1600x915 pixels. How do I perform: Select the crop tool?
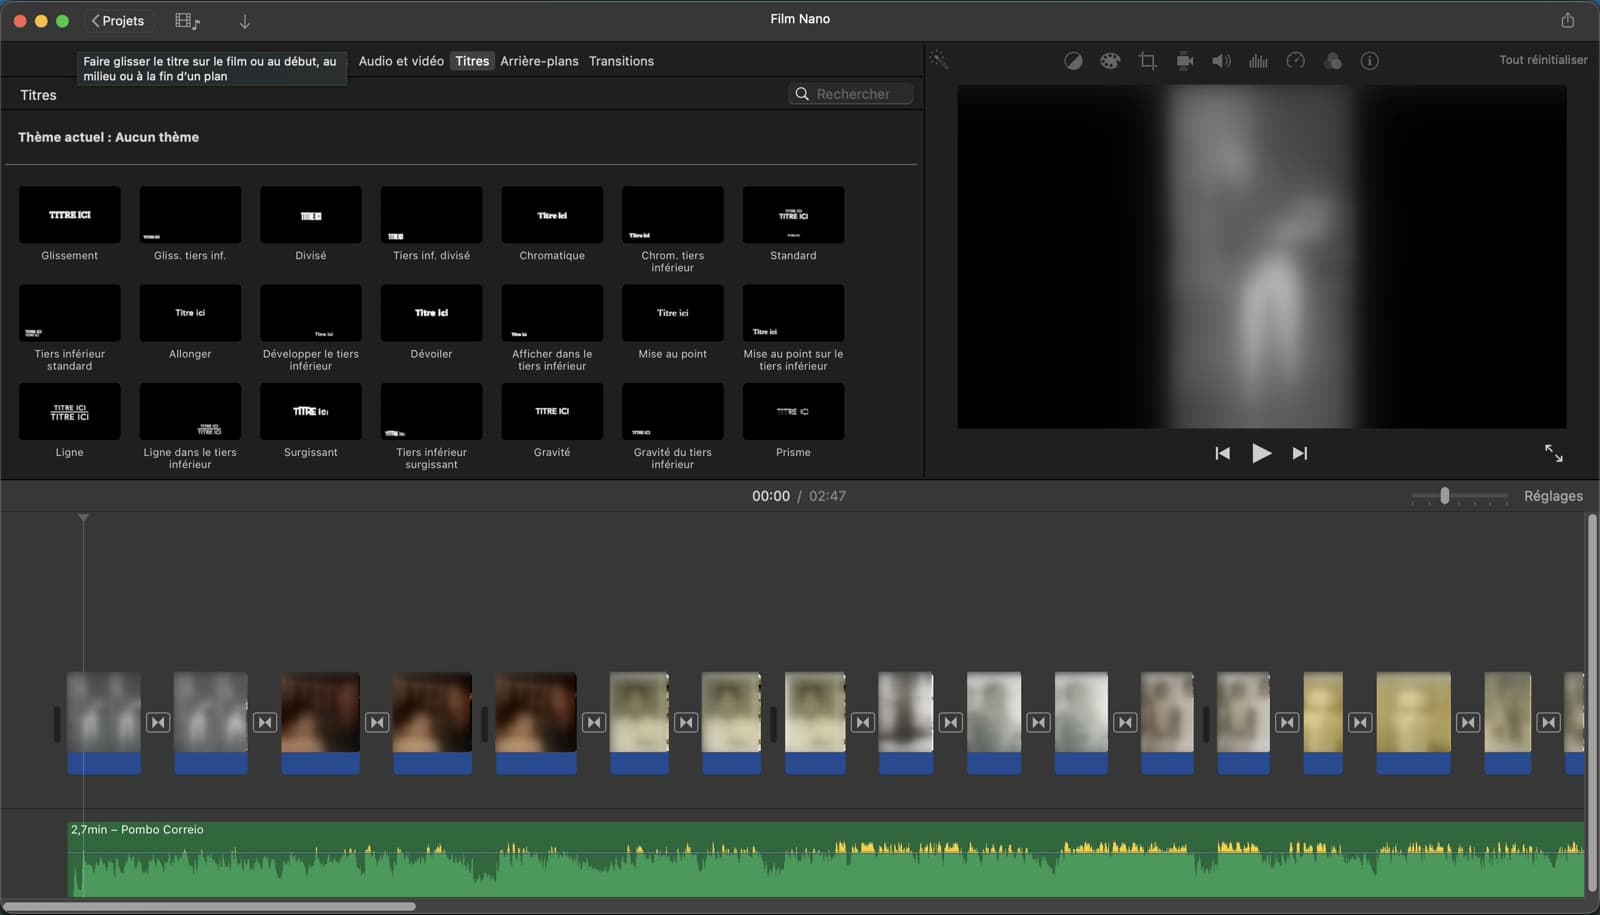[1147, 61]
